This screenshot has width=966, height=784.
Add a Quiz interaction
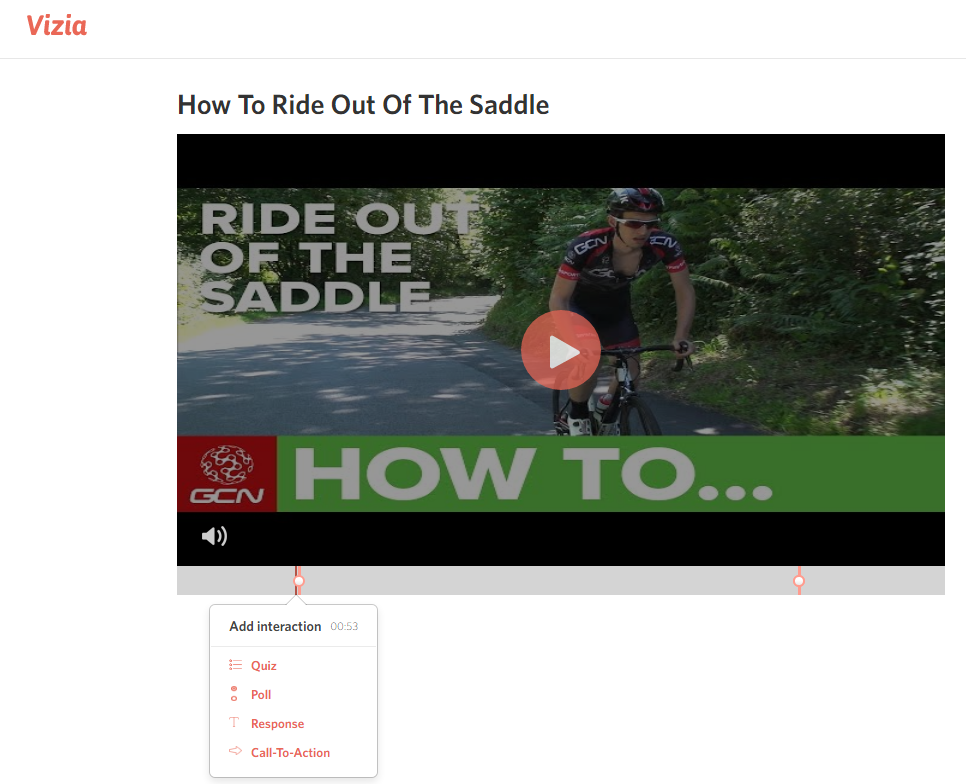coord(264,666)
